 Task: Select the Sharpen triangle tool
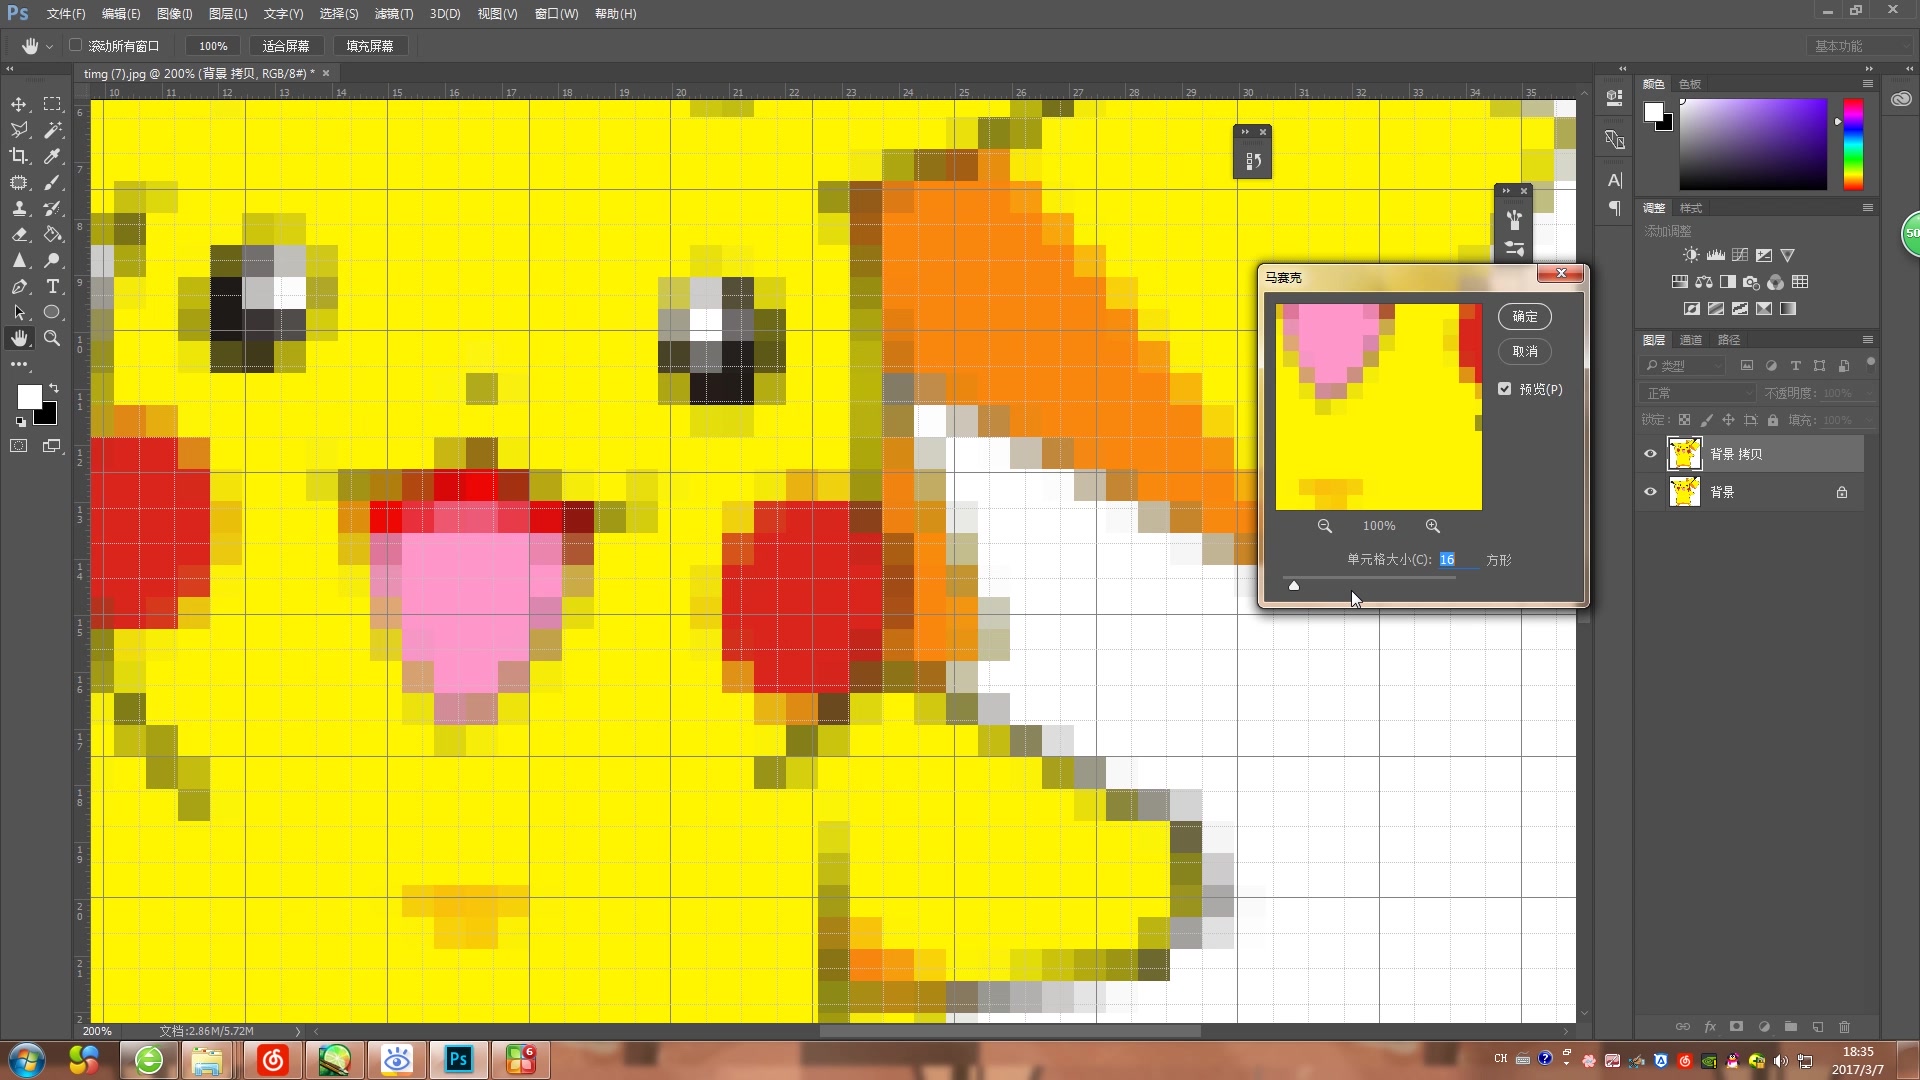click(19, 260)
